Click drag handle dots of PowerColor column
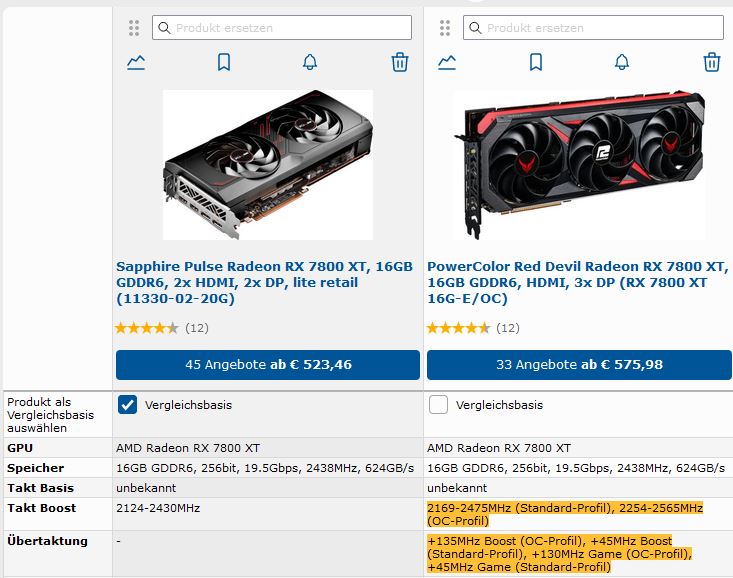 (x=445, y=28)
